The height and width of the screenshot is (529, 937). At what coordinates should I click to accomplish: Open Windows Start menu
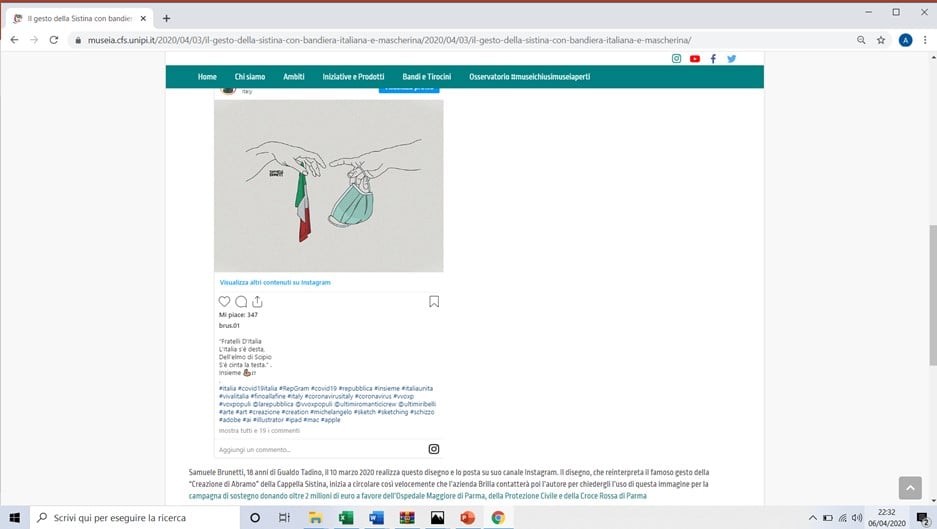coord(14,518)
